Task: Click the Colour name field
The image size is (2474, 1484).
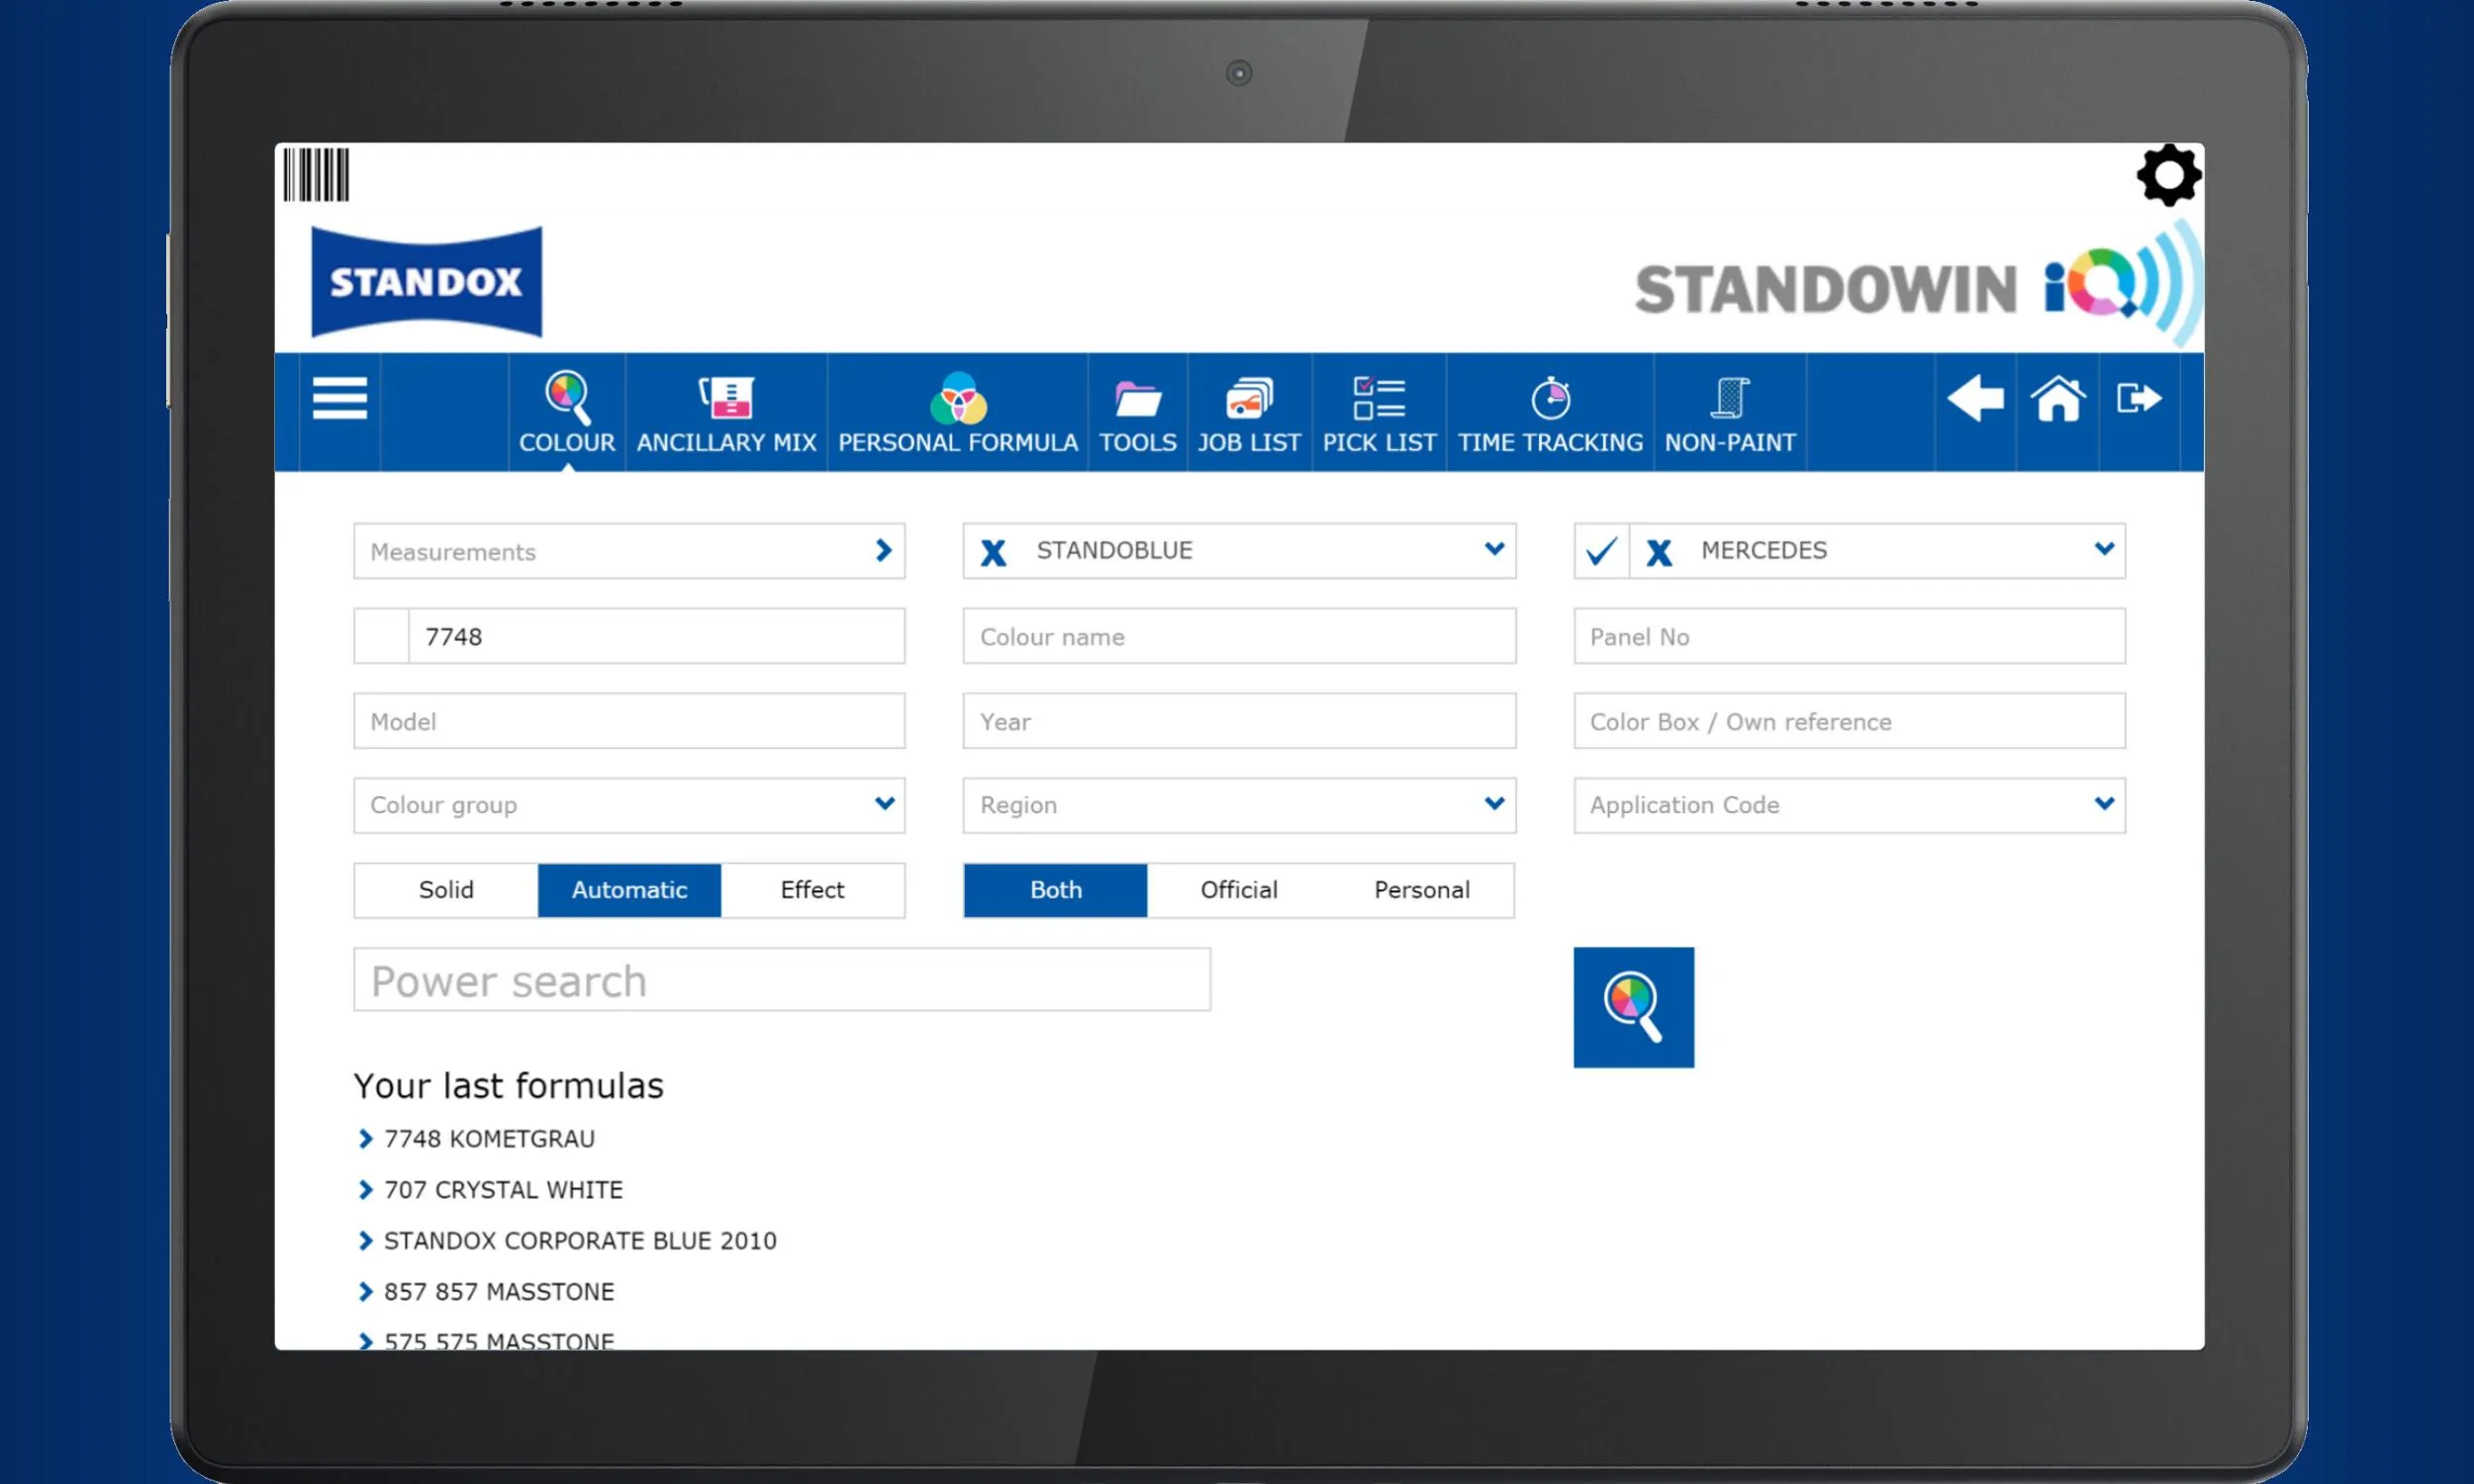Action: (x=1239, y=636)
